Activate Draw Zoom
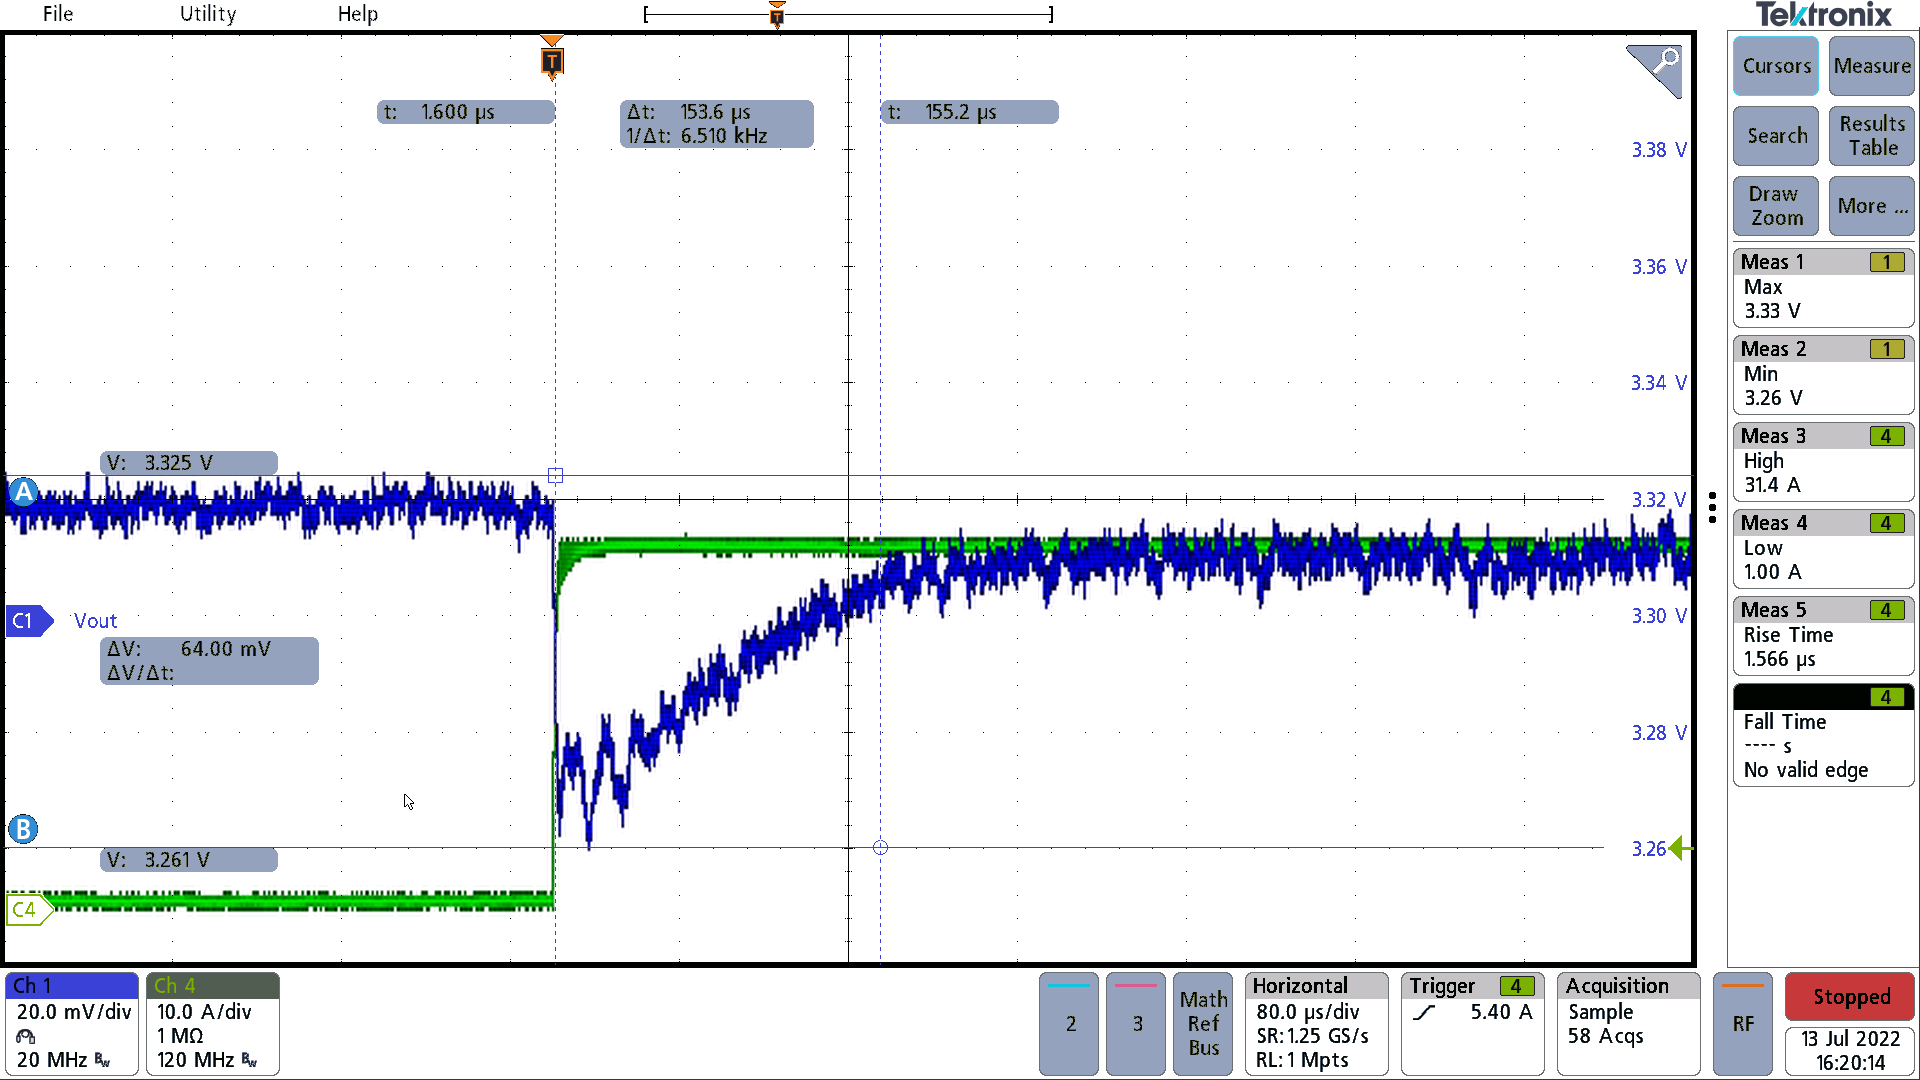This screenshot has width=1920, height=1080. pyautogui.click(x=1776, y=206)
